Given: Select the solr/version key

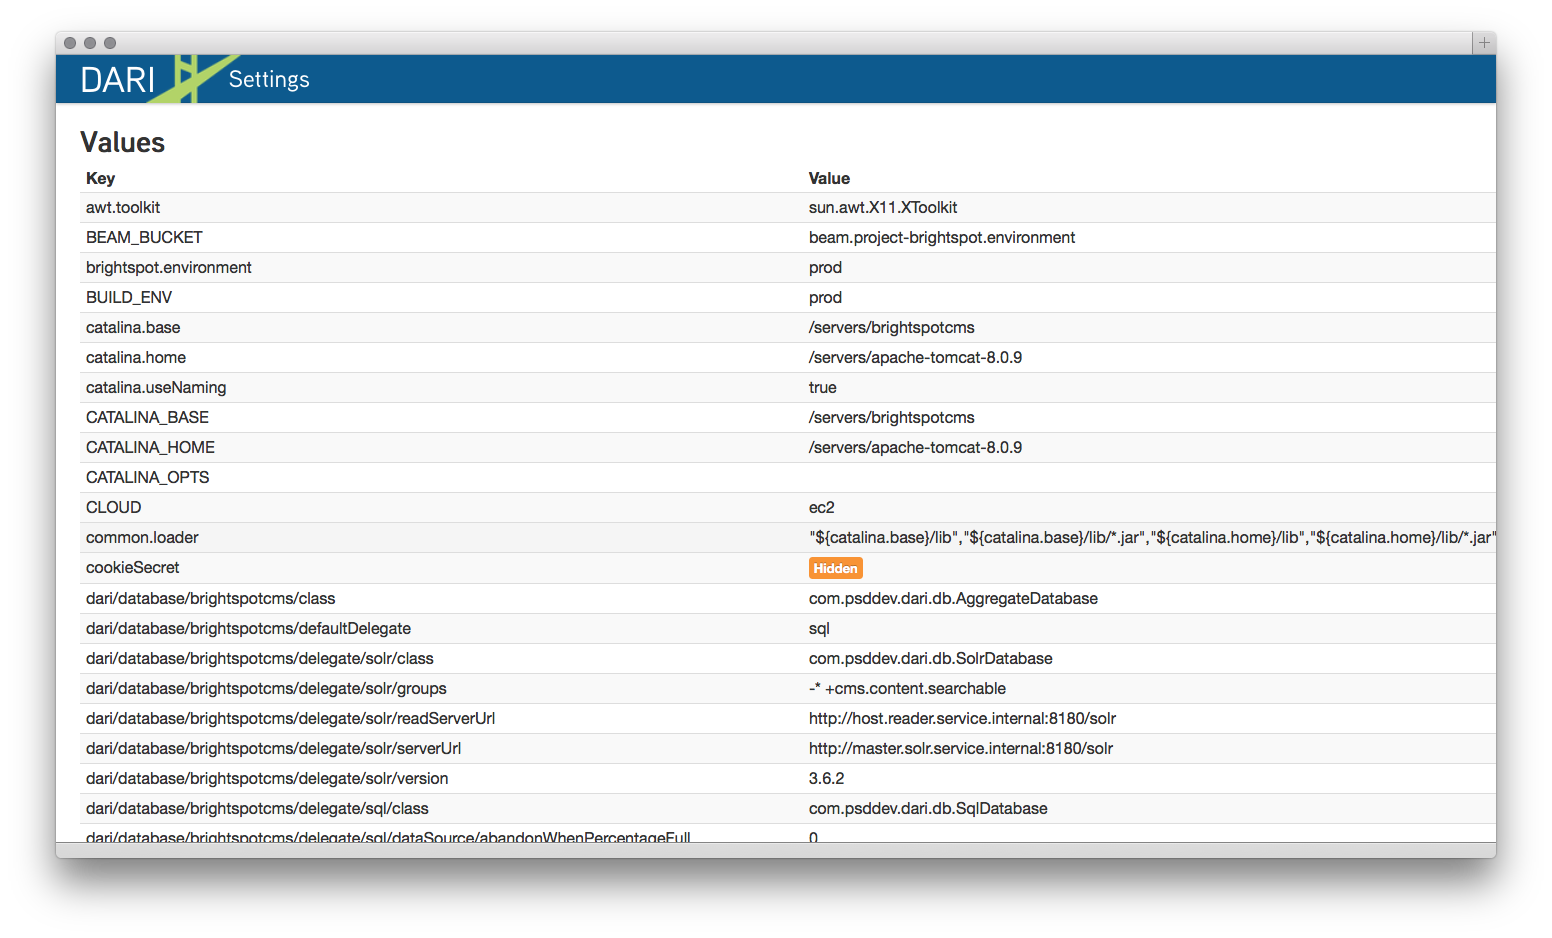Looking at the screenshot, I should [267, 778].
